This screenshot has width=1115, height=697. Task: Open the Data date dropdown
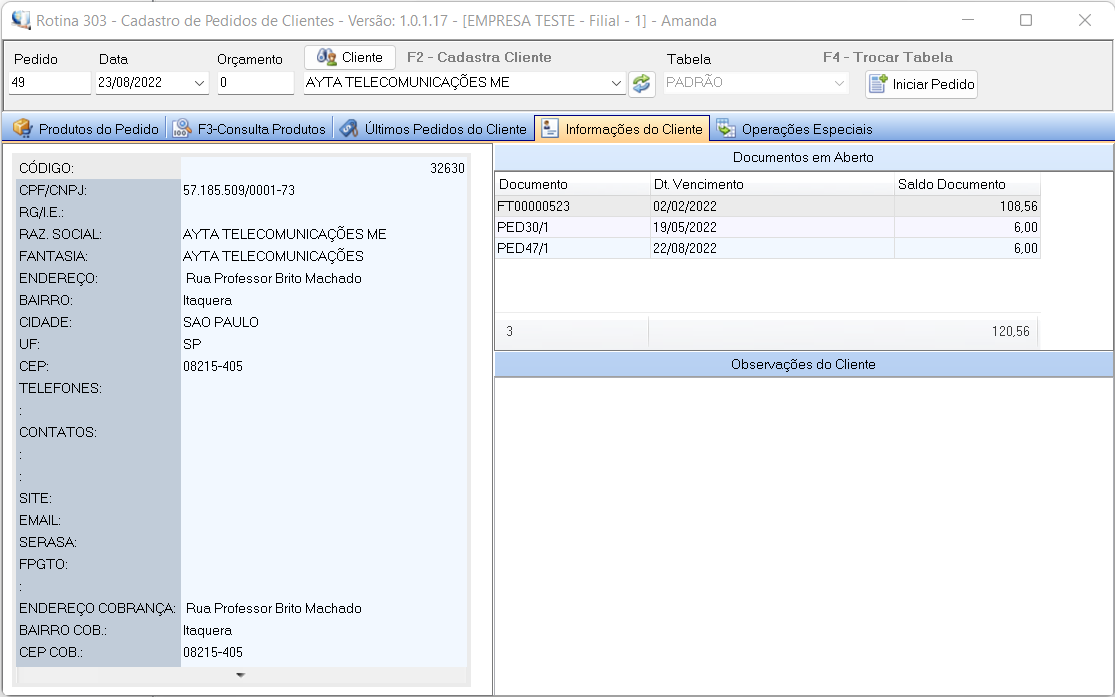click(199, 83)
